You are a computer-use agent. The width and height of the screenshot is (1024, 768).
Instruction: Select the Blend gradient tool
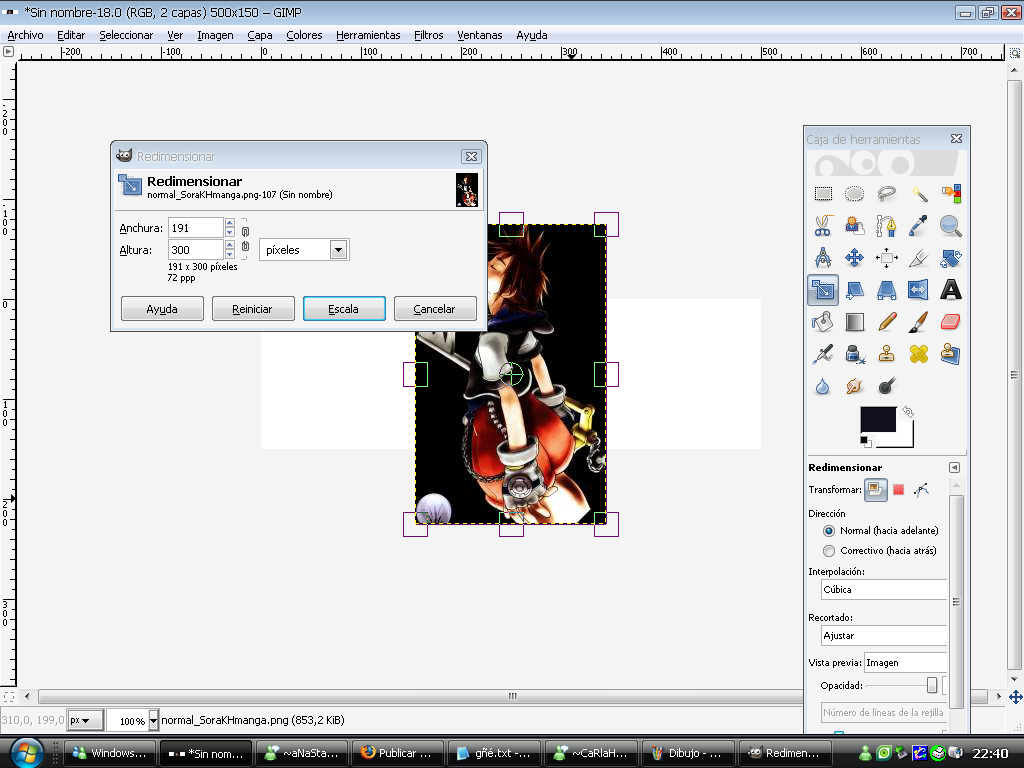pos(854,322)
